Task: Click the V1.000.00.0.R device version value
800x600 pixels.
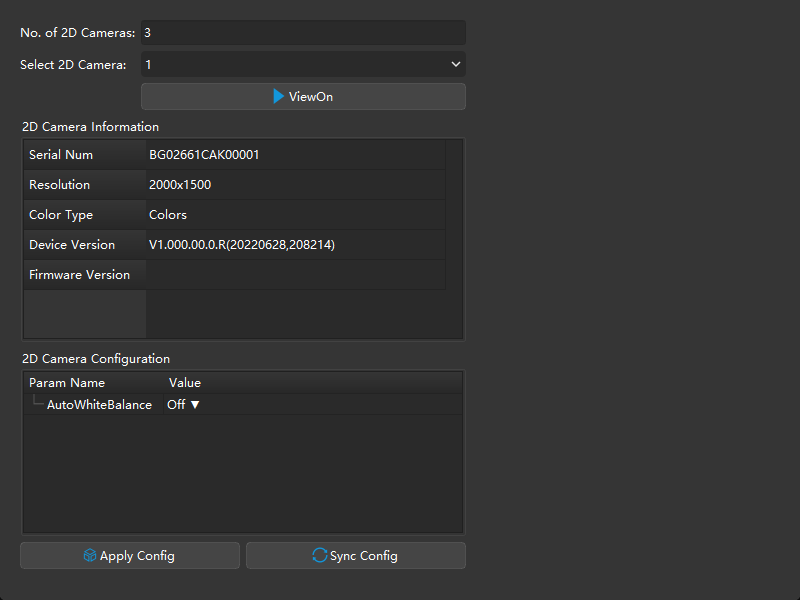Action: (241, 245)
